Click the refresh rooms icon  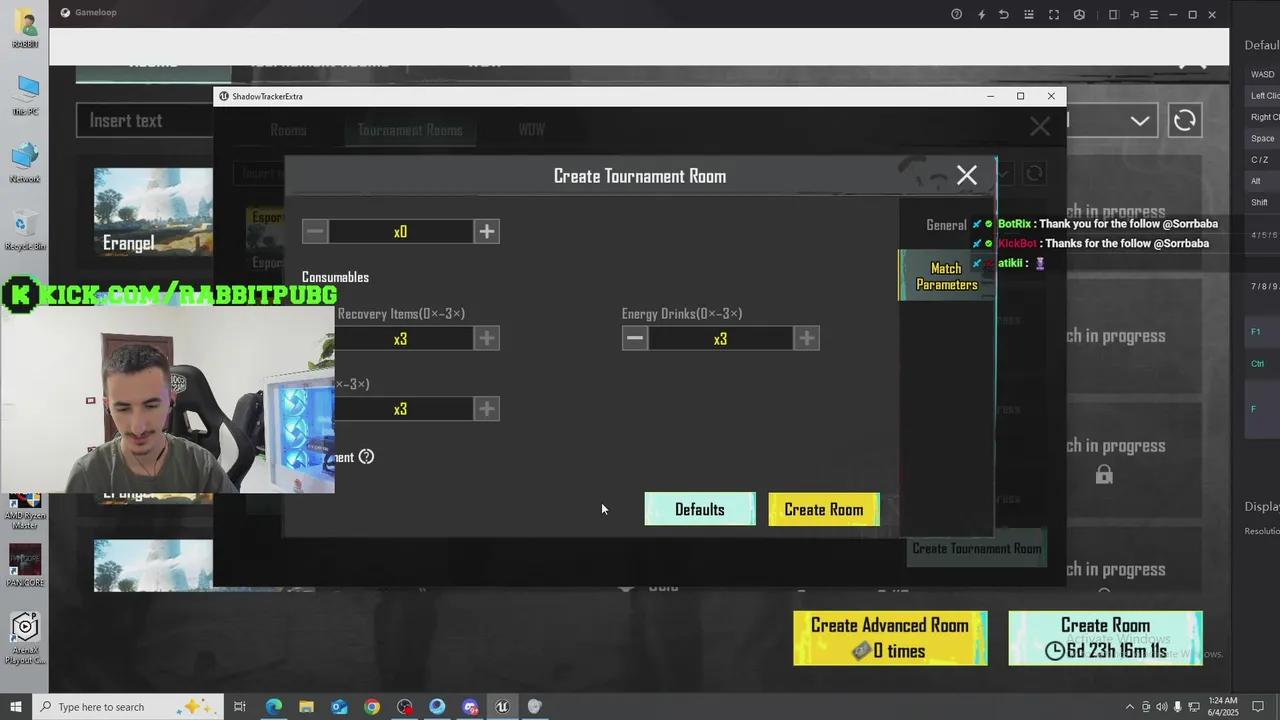point(1184,120)
